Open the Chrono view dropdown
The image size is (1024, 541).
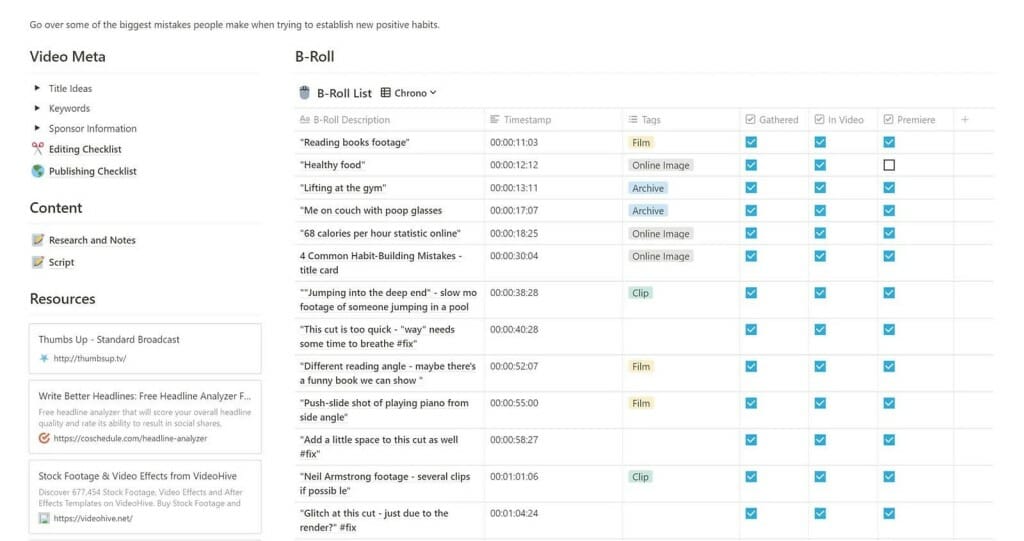point(409,93)
